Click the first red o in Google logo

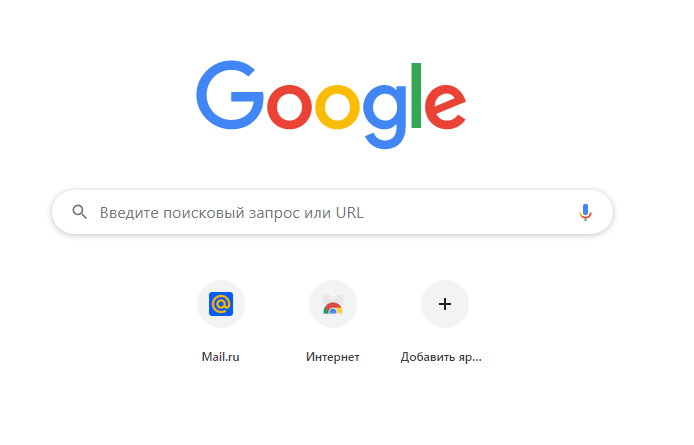[290, 106]
